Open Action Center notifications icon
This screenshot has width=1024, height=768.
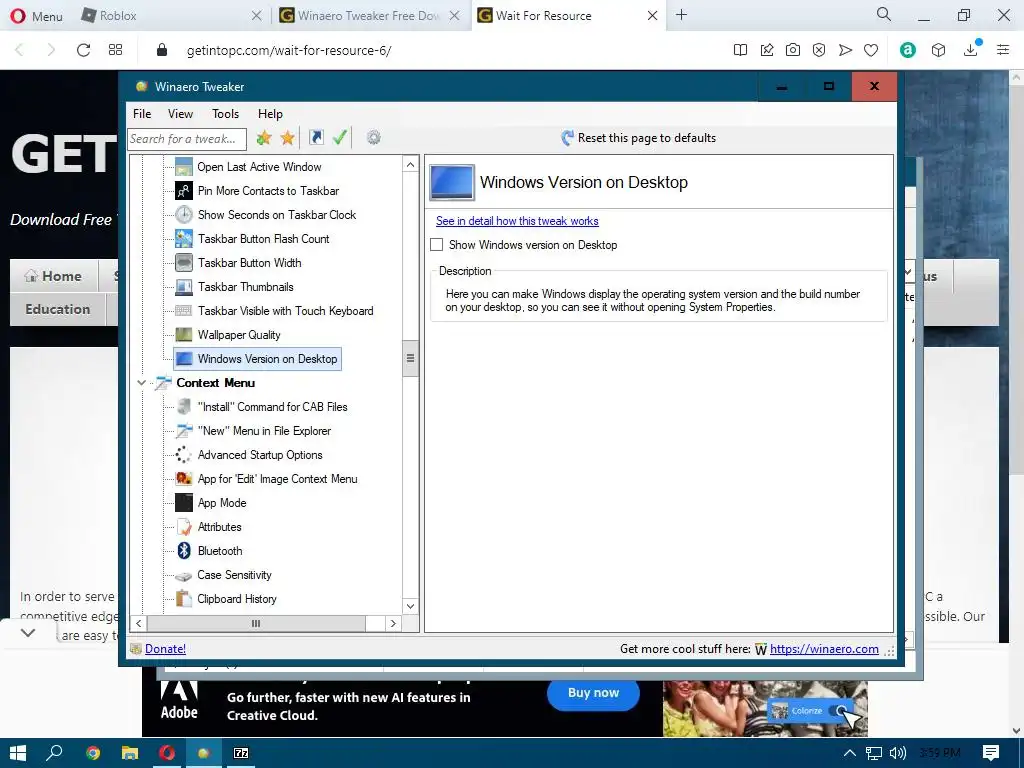[991, 753]
